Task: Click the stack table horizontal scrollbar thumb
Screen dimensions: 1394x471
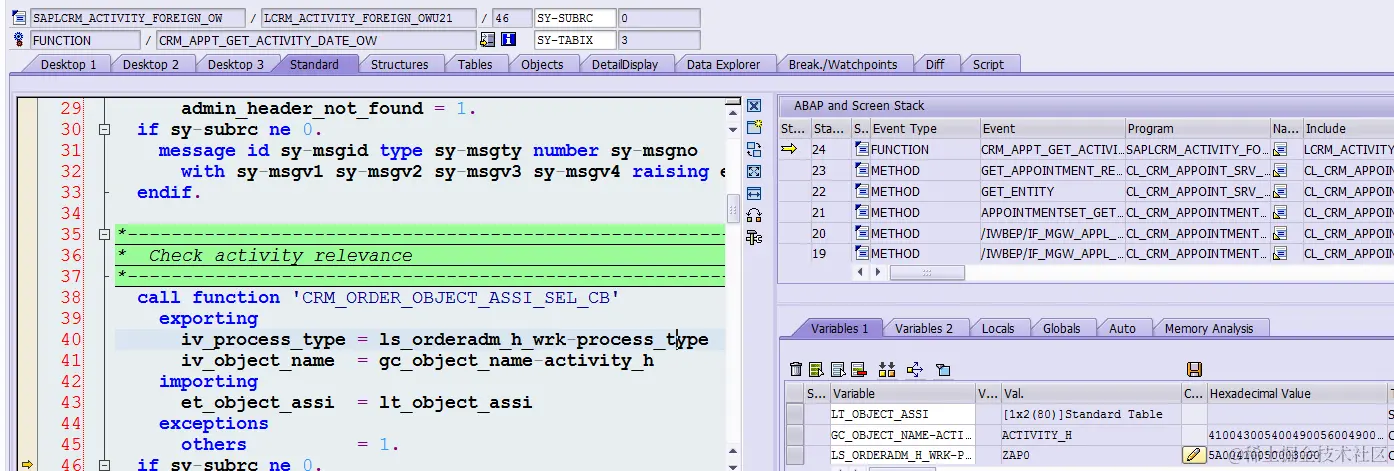Action: [927, 272]
